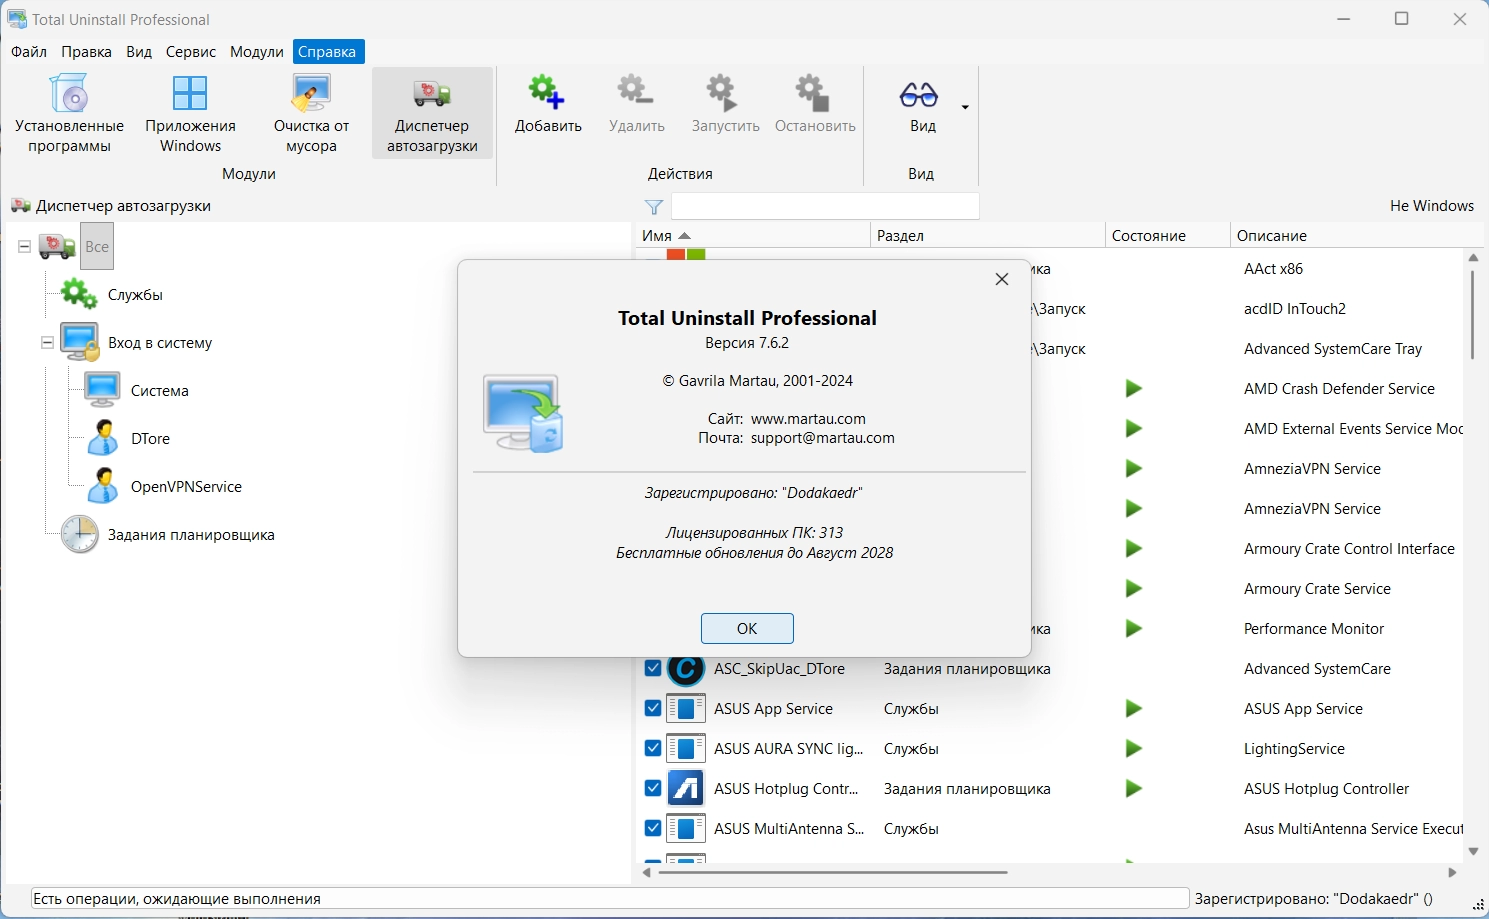Viewport: 1489px width, 919px height.
Task: Click the vertical scrollbar thumb of the list
Action: 1473,314
